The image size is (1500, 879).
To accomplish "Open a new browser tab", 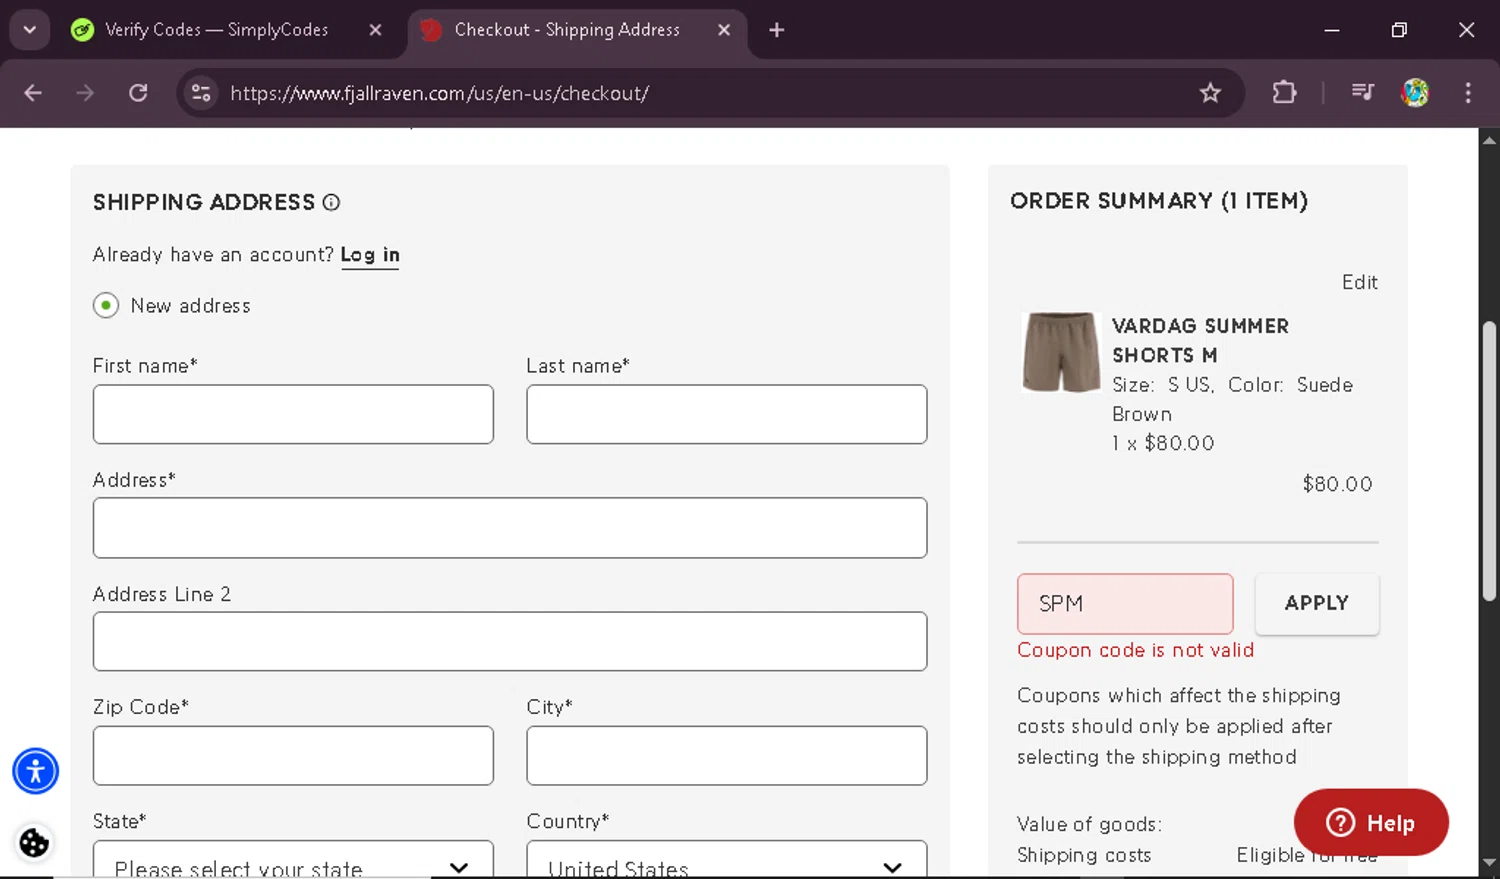I will (x=777, y=30).
